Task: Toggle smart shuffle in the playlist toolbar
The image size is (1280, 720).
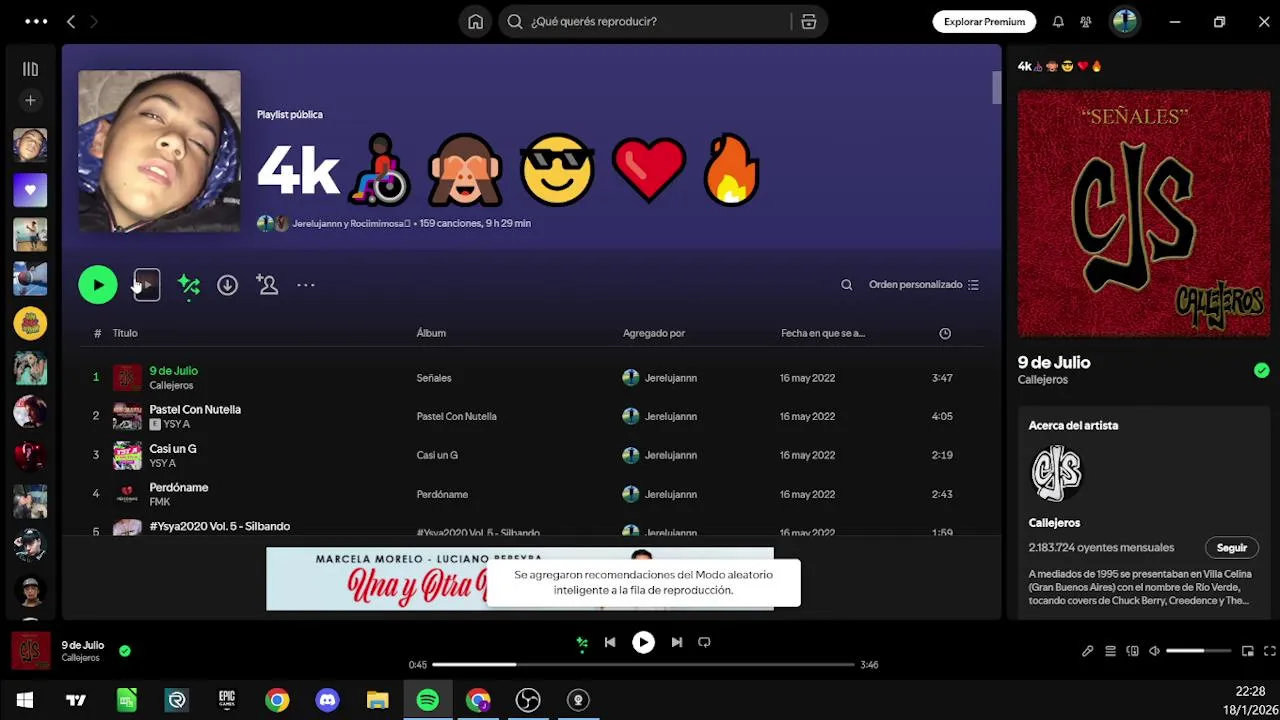Action: [x=189, y=286]
